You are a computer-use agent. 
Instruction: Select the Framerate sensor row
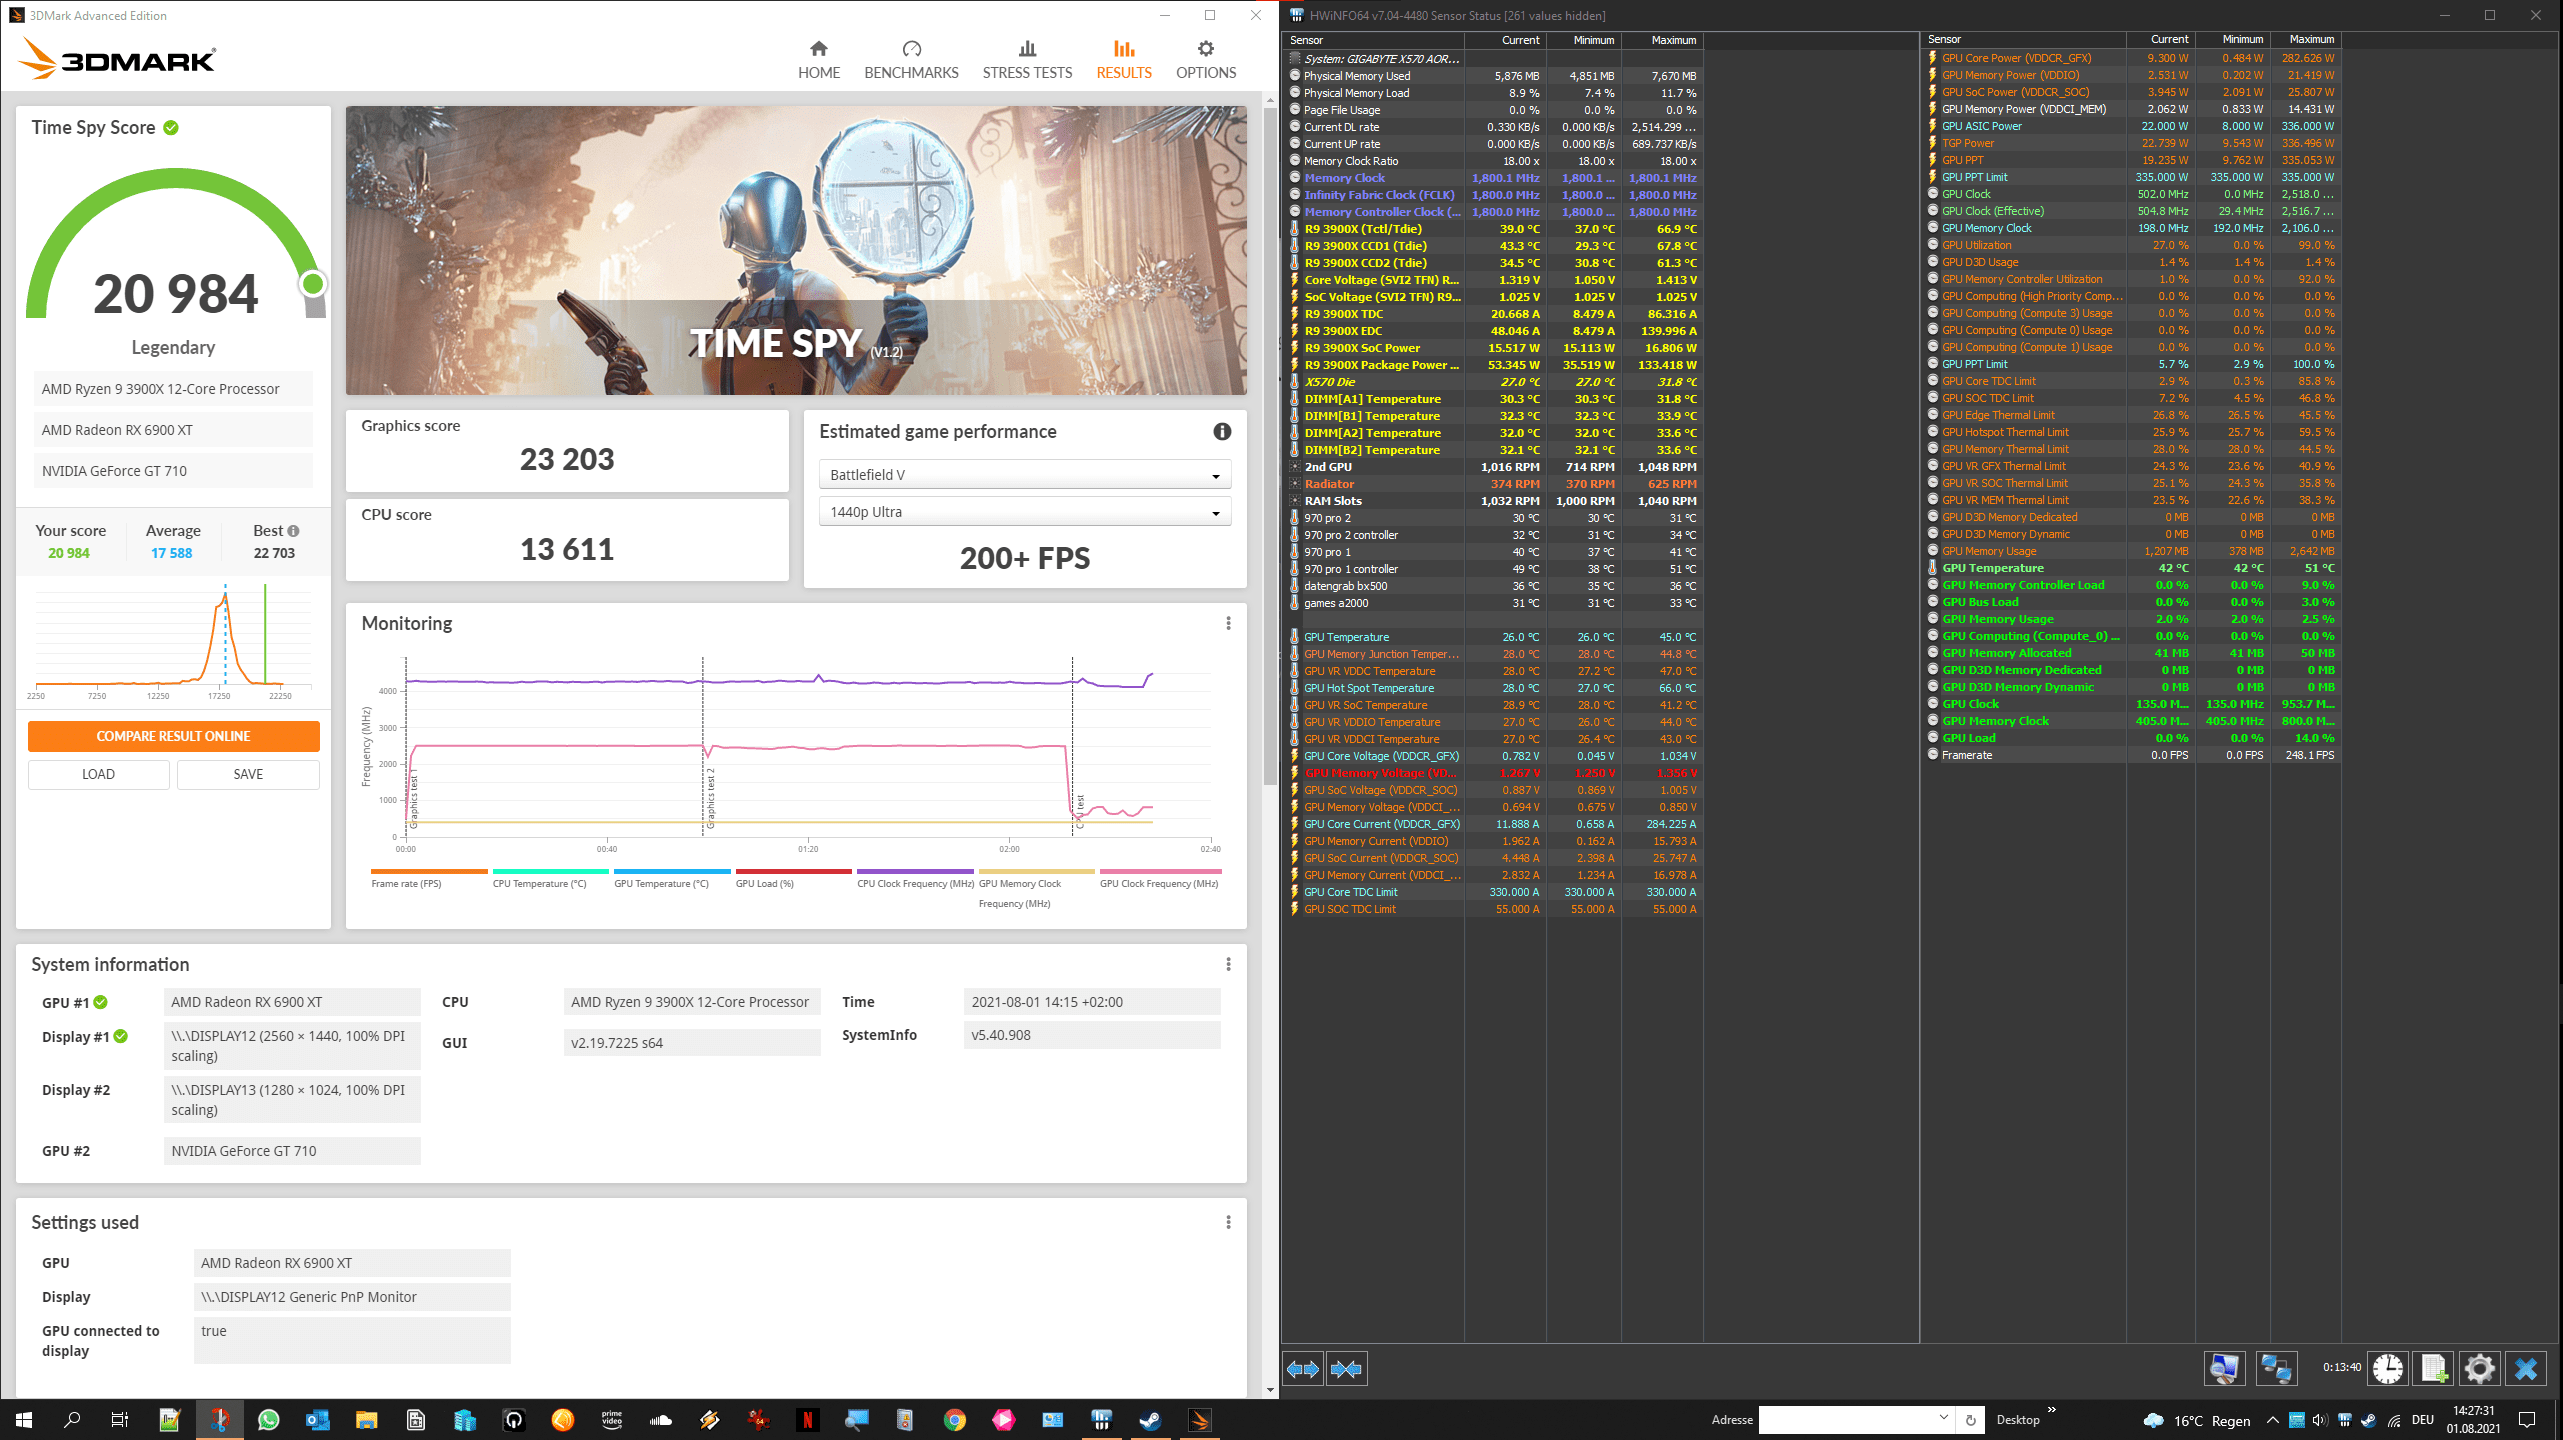[x=2130, y=755]
